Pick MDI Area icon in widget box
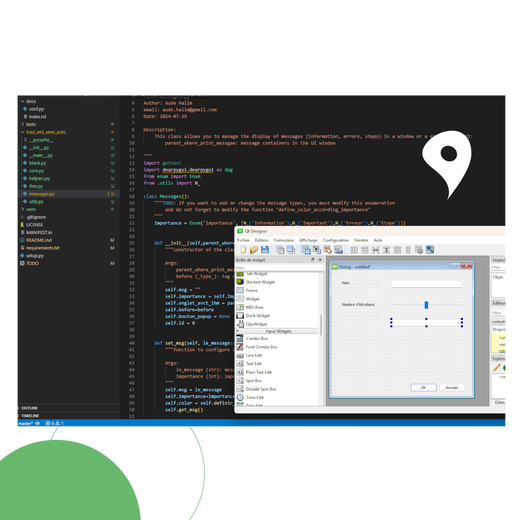Viewport: 520px width, 520px height. [x=240, y=307]
